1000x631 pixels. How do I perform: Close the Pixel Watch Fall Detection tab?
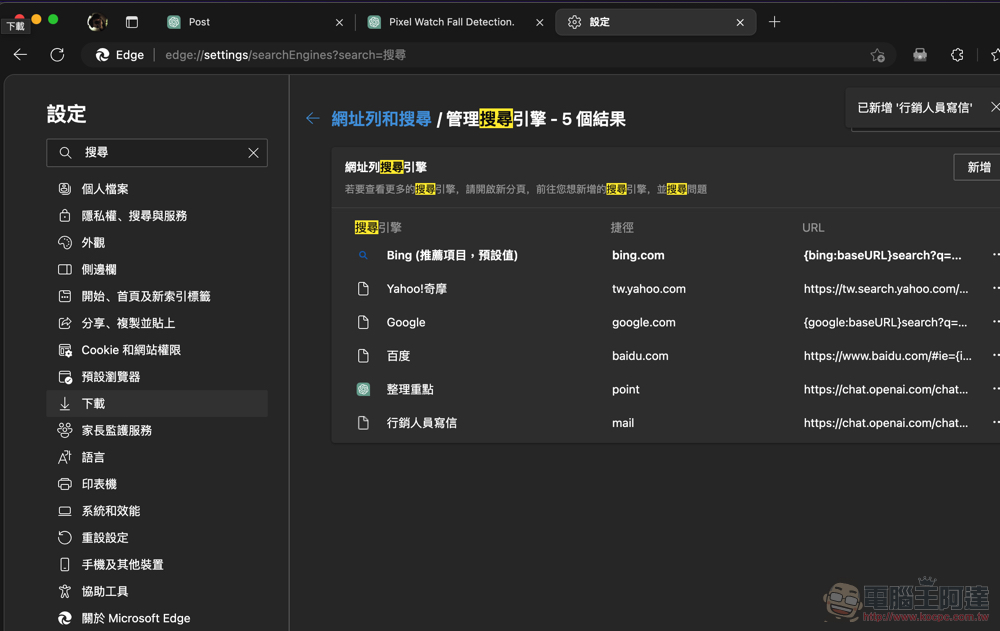[x=540, y=22]
